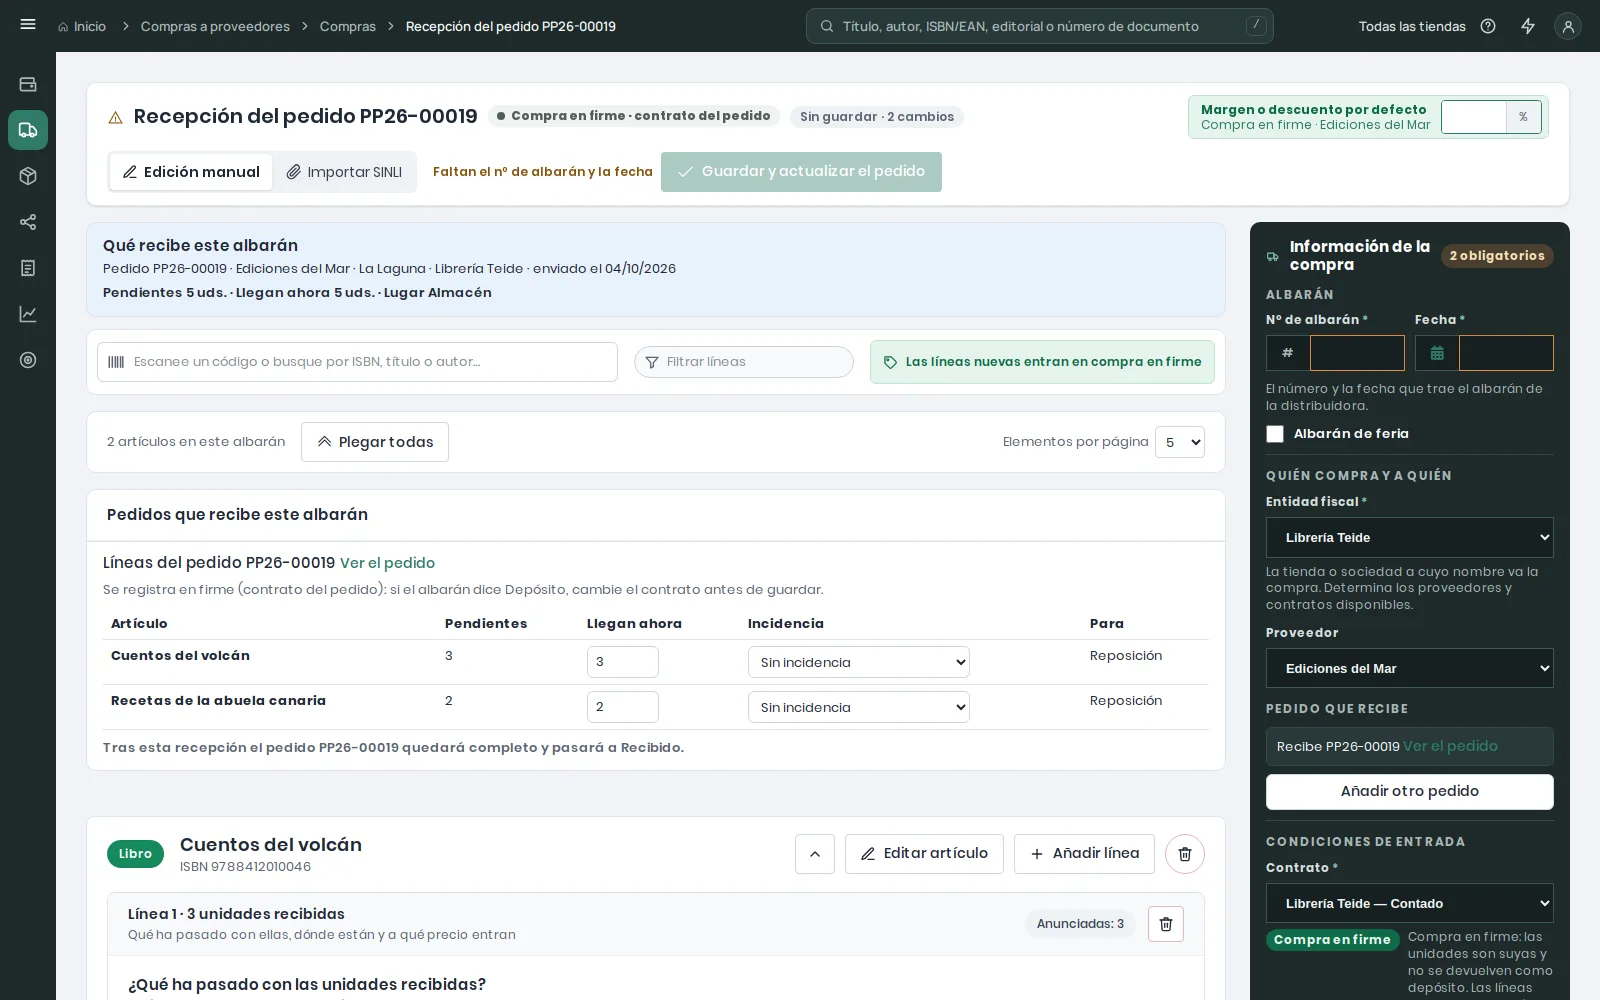
Task: Check the Albarán de feria checkbox
Action: coord(1275,434)
